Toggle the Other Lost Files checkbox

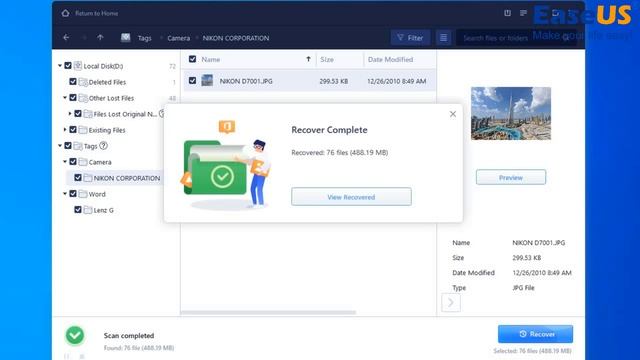click(x=73, y=98)
